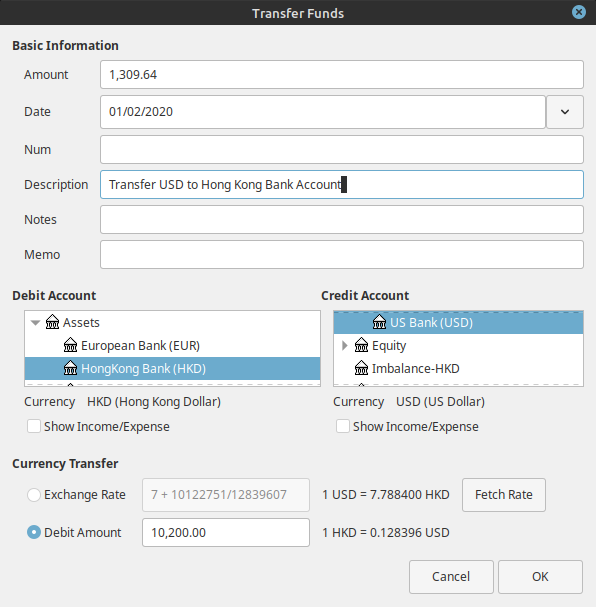The image size is (596, 607).
Task: Select the Exchange Rate radio button
Action: coord(34,494)
